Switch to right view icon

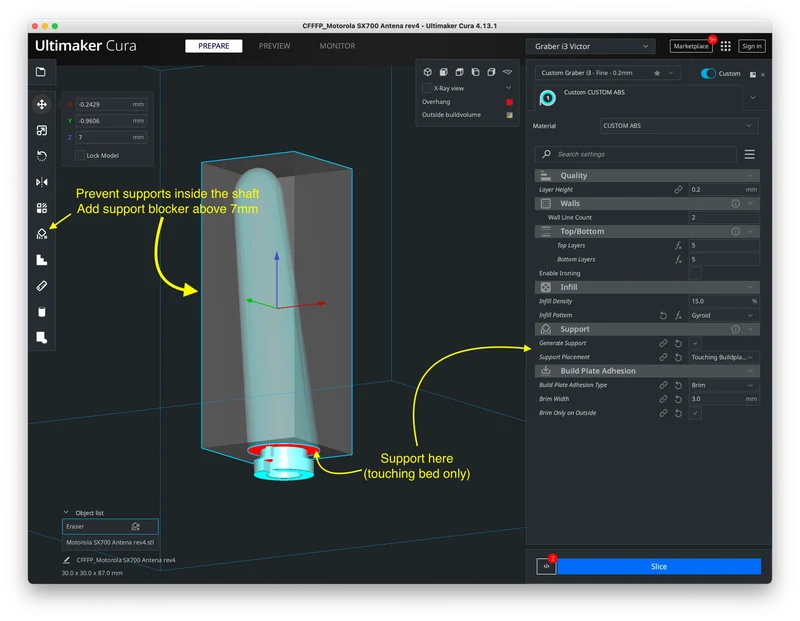(x=491, y=72)
